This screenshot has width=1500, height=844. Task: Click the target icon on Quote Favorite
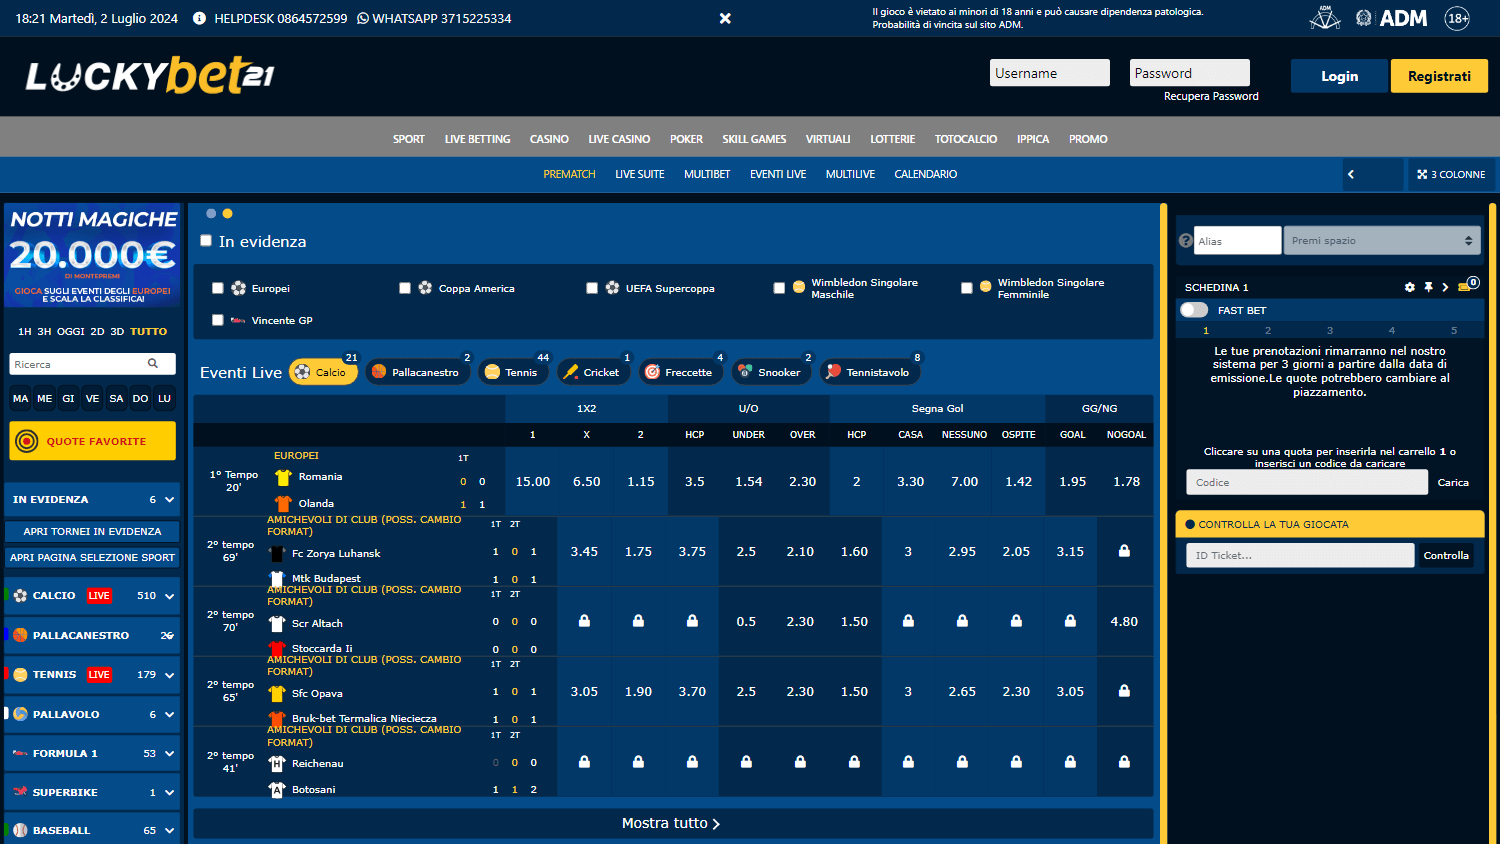pos(27,441)
